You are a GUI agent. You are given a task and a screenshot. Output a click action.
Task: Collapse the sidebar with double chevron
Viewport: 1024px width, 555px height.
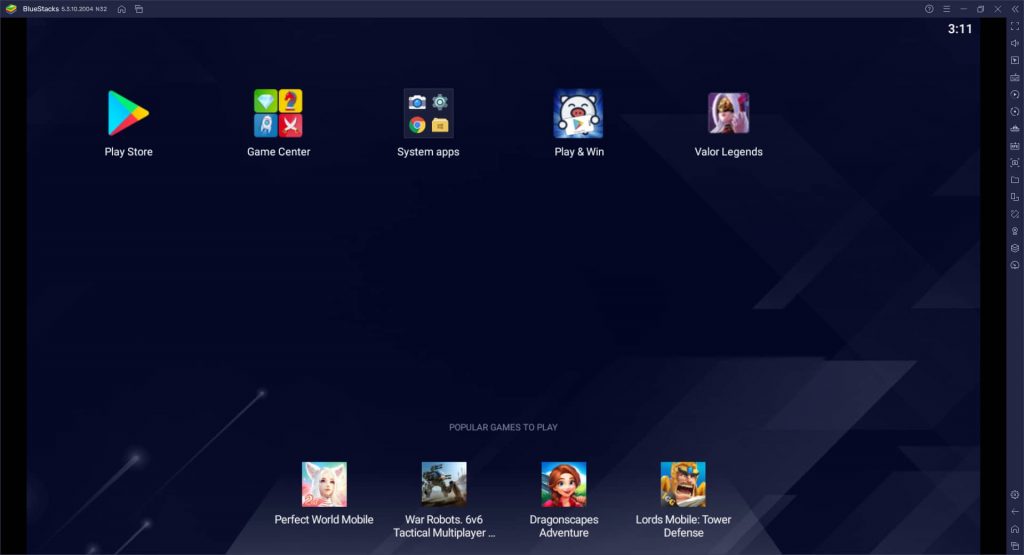pyautogui.click(x=1015, y=9)
